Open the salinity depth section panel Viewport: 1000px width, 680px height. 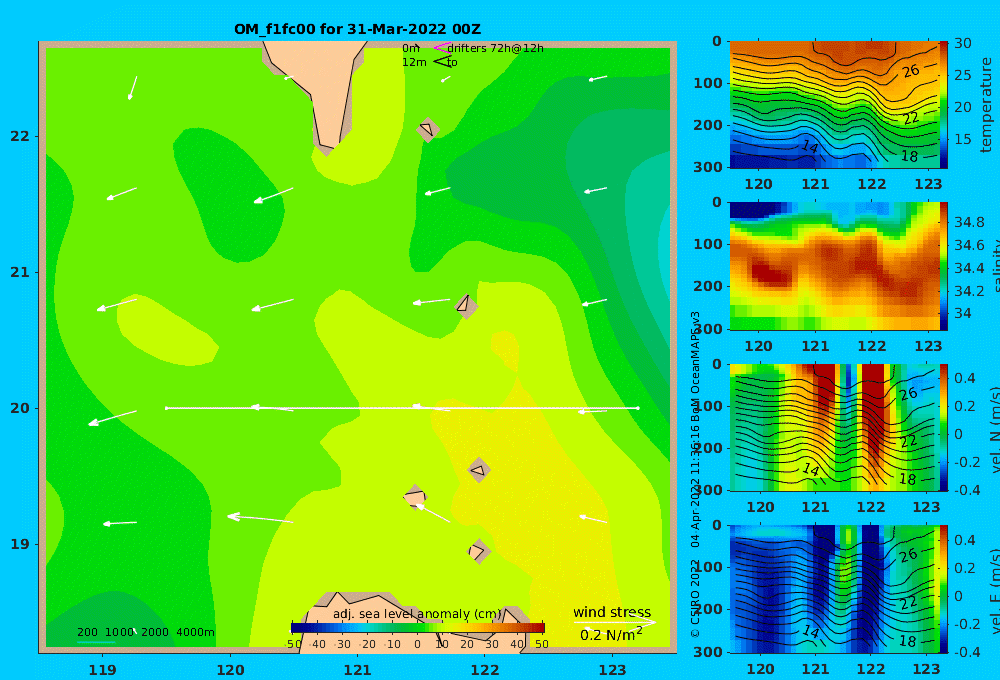tap(834, 266)
